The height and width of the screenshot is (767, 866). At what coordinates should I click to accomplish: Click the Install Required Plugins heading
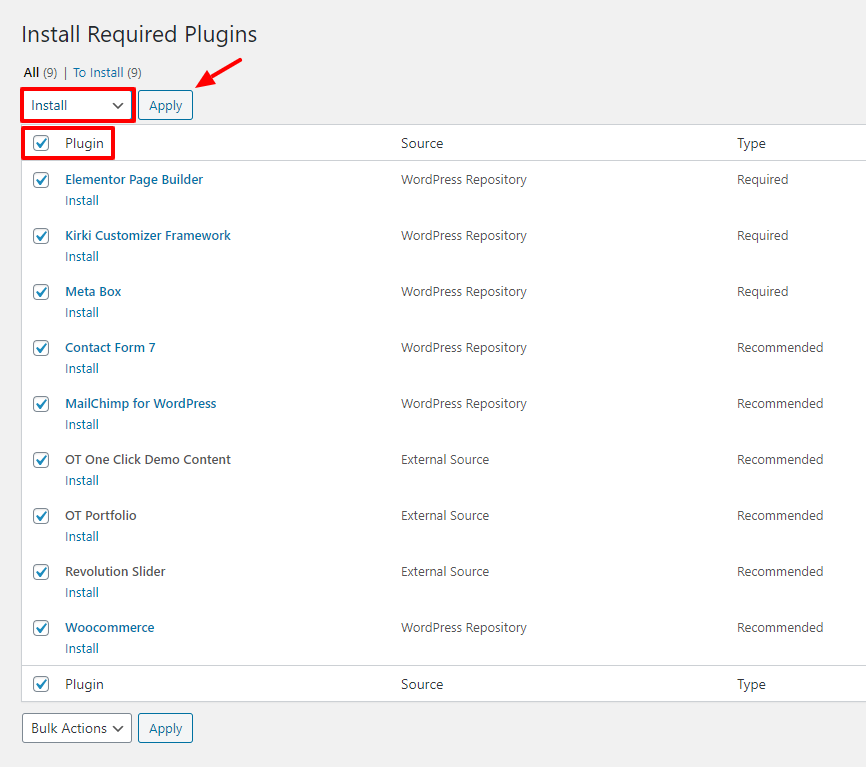[x=139, y=34]
